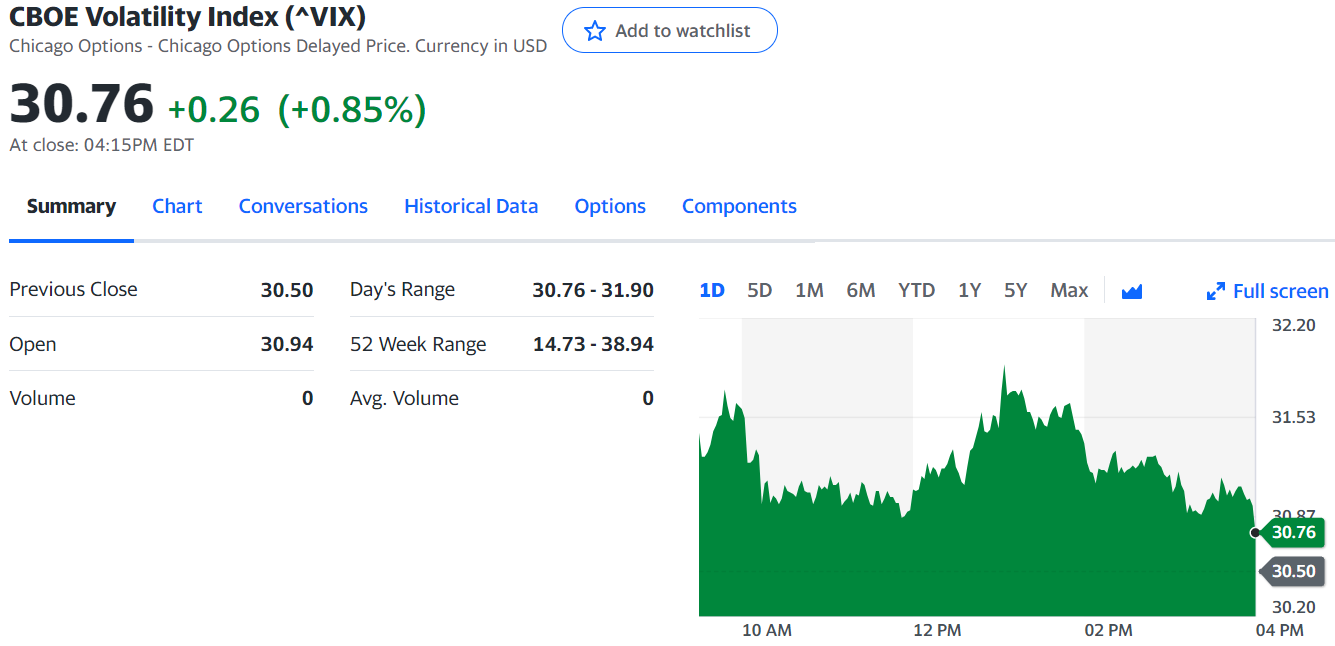Select the 1Y chart range

(x=969, y=290)
